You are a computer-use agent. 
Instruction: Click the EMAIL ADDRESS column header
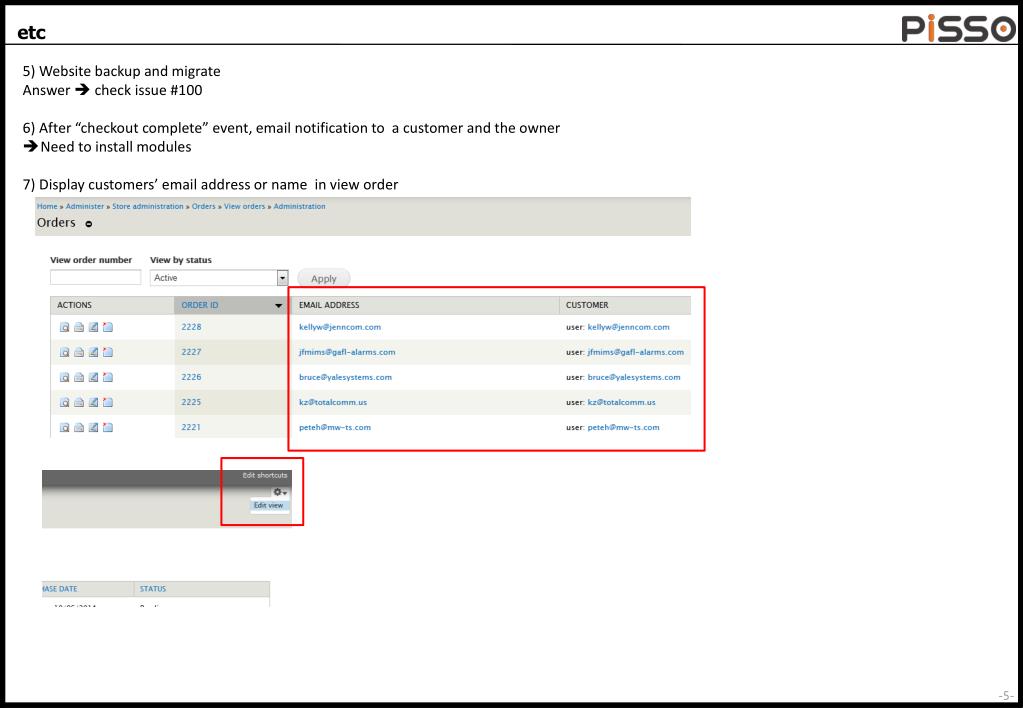click(329, 305)
